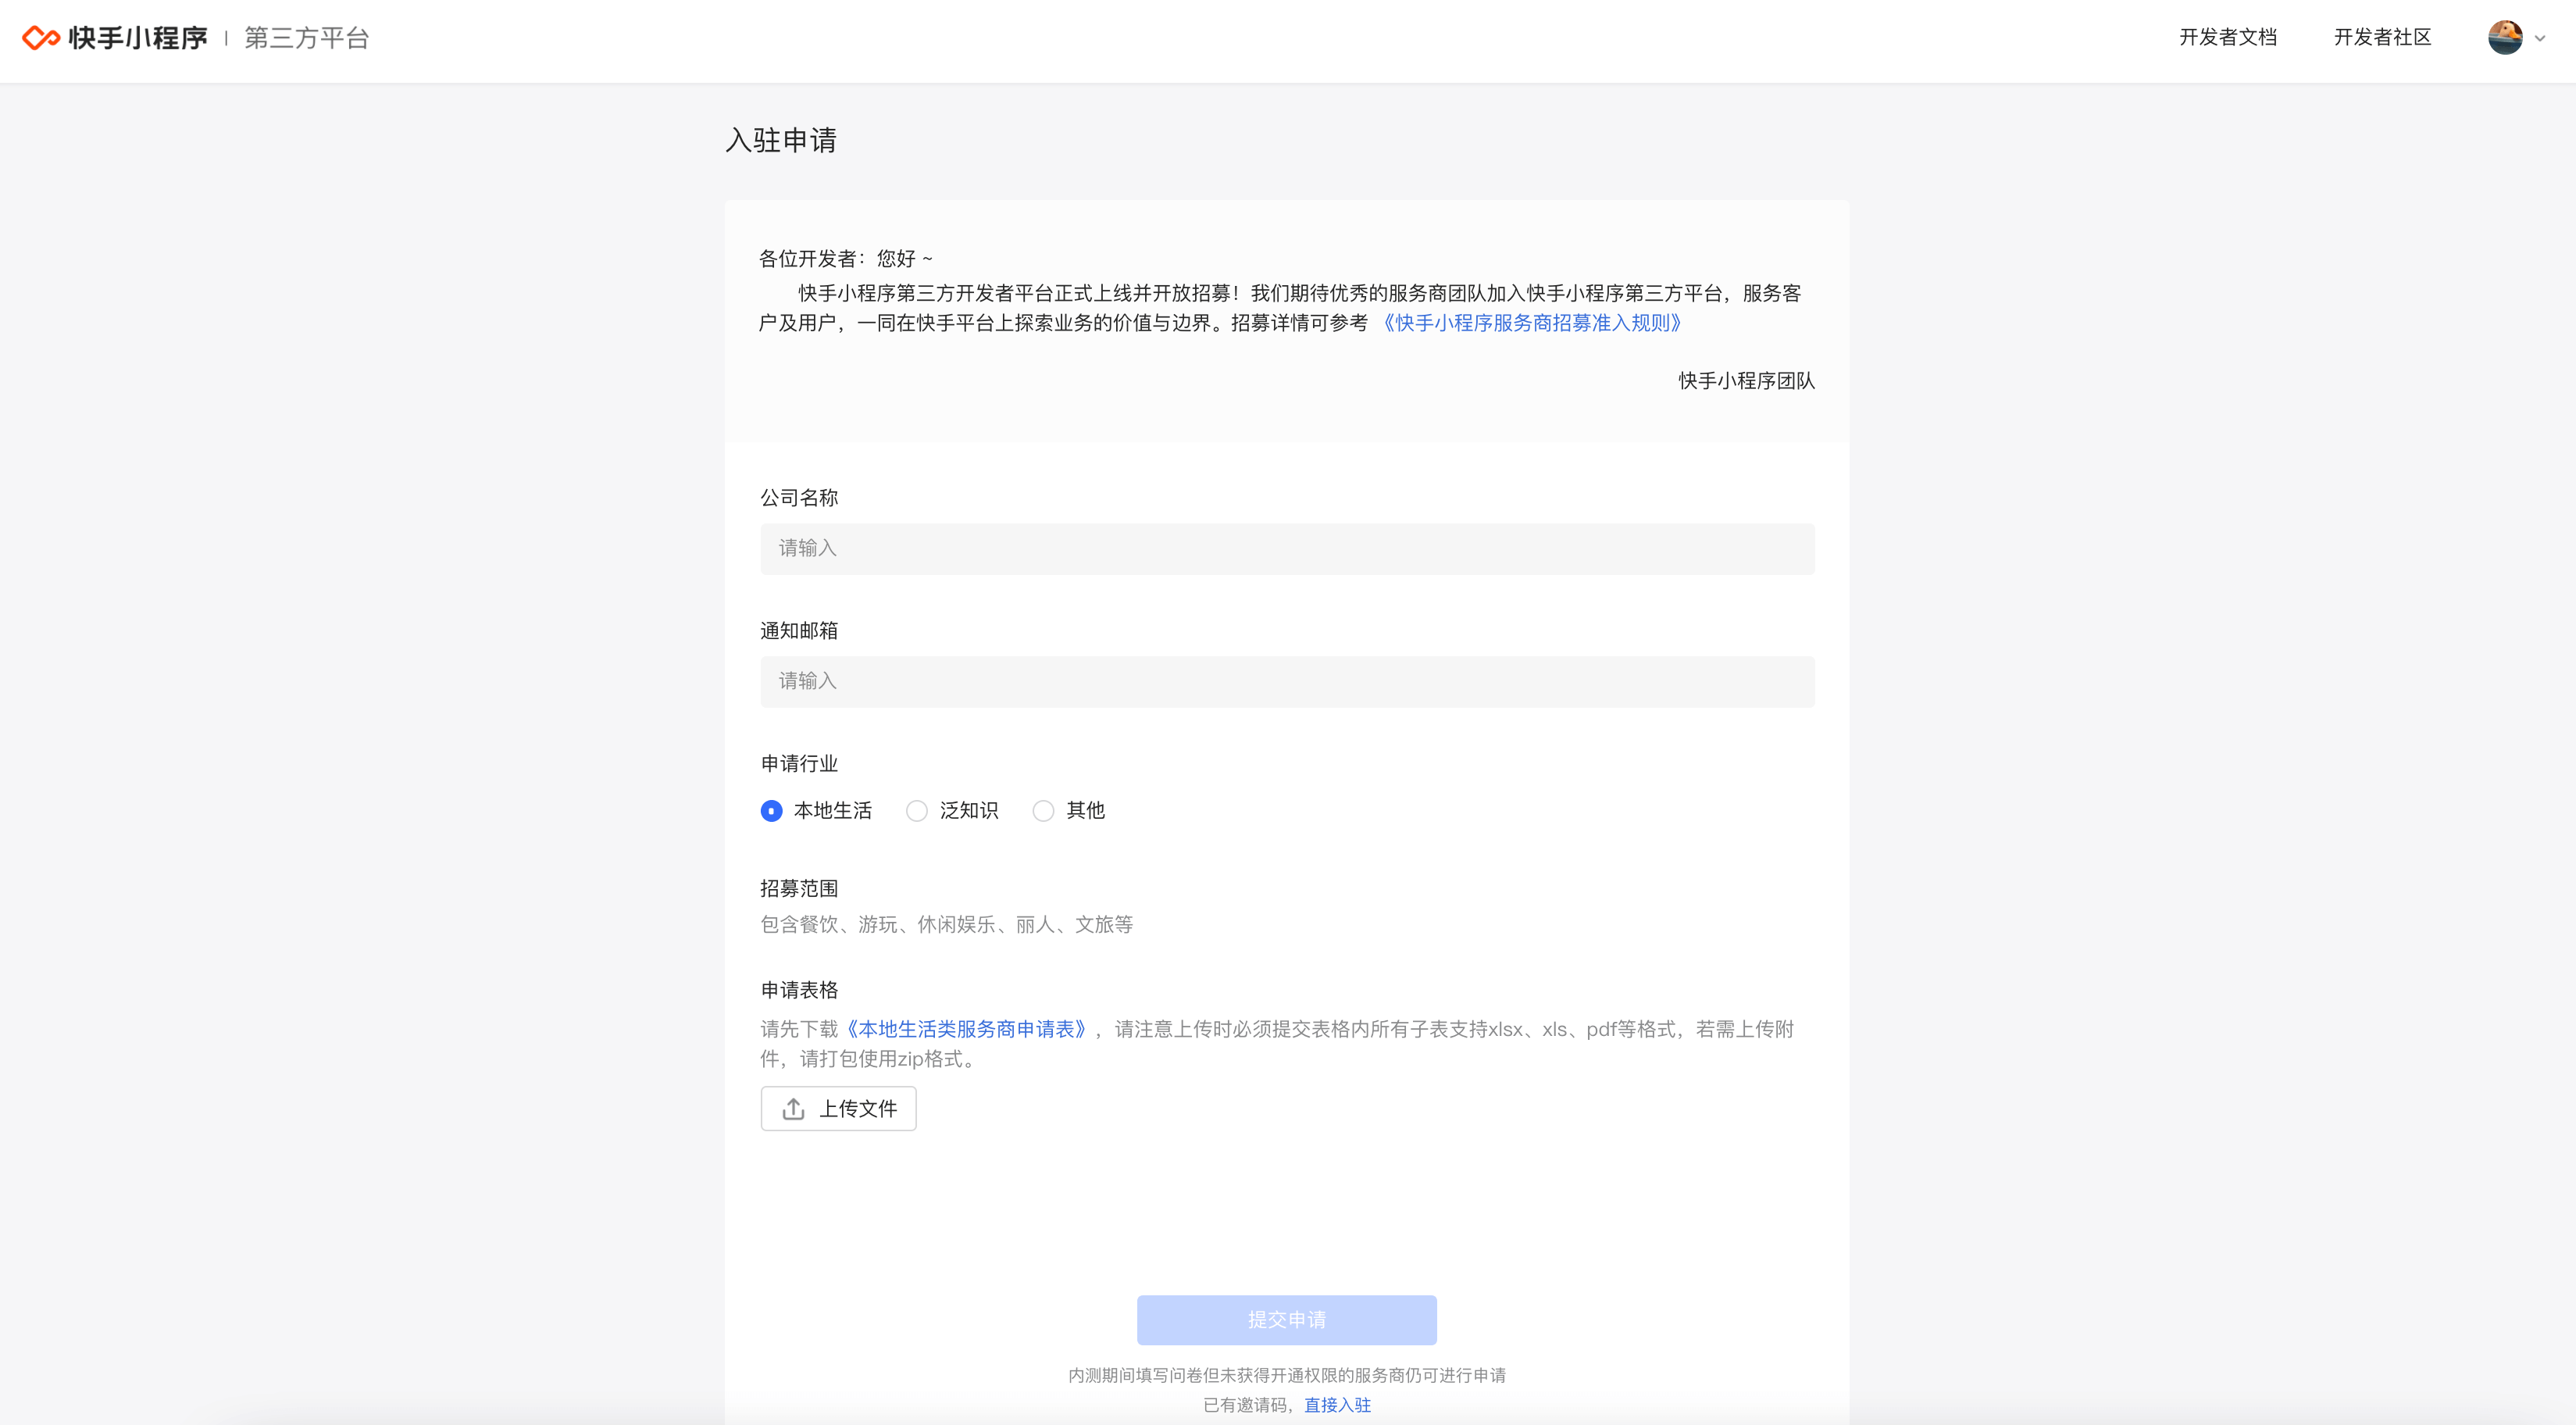Expand the account dropdown chevron
The width and height of the screenshot is (2576, 1425).
coord(2540,39)
